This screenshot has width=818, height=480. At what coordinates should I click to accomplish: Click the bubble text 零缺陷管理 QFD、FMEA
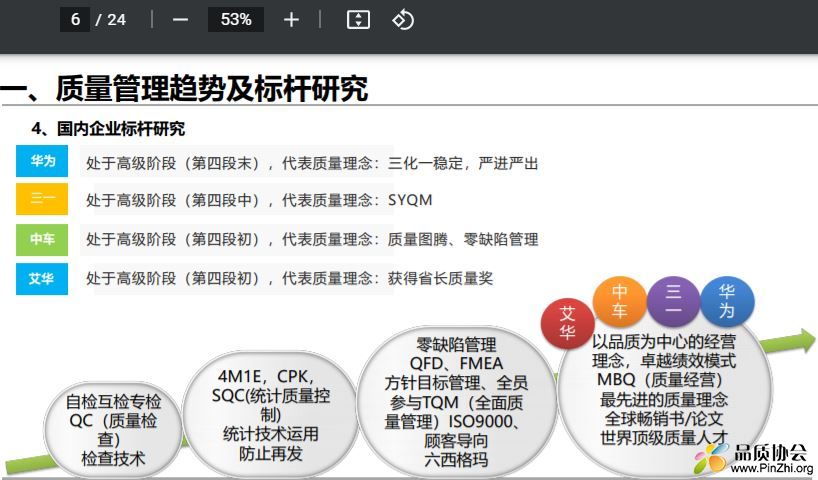pos(456,354)
